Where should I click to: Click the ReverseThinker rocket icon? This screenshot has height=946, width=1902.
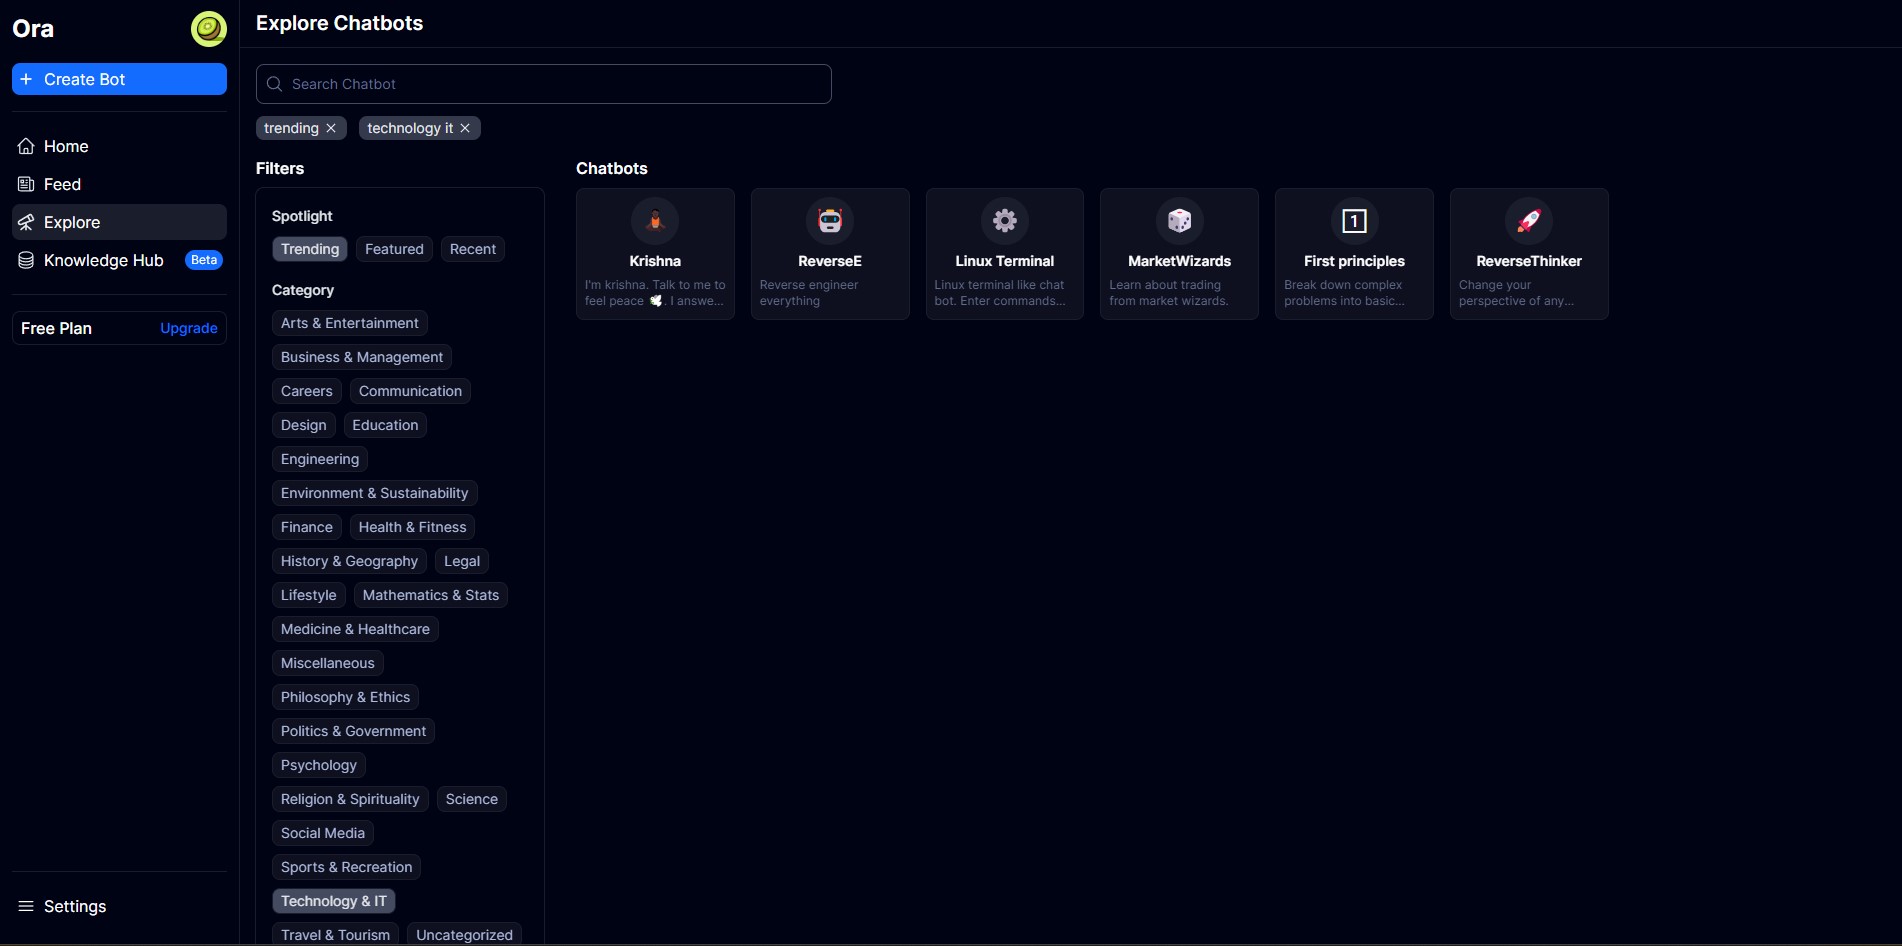point(1529,221)
